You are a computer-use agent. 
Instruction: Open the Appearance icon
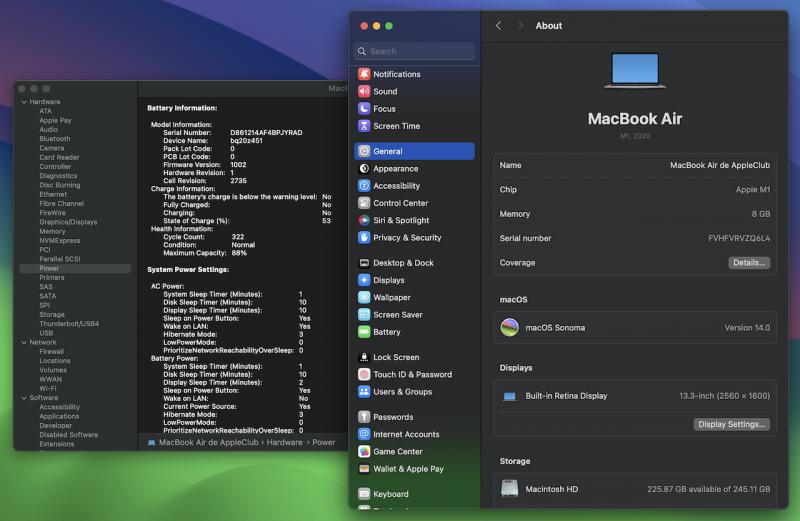click(364, 168)
